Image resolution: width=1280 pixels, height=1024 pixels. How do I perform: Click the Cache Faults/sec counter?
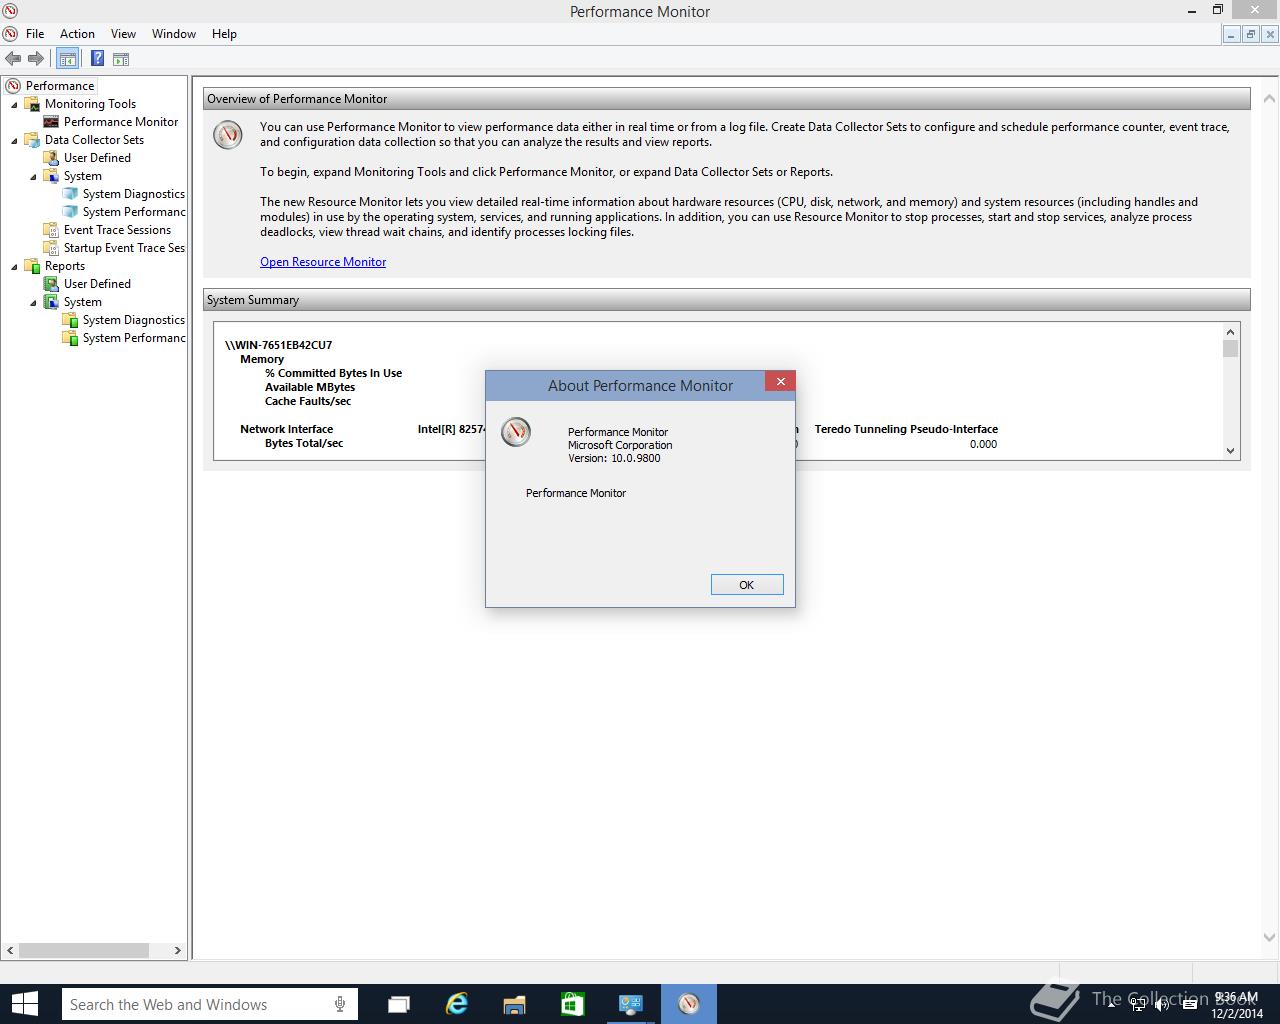[x=308, y=401]
